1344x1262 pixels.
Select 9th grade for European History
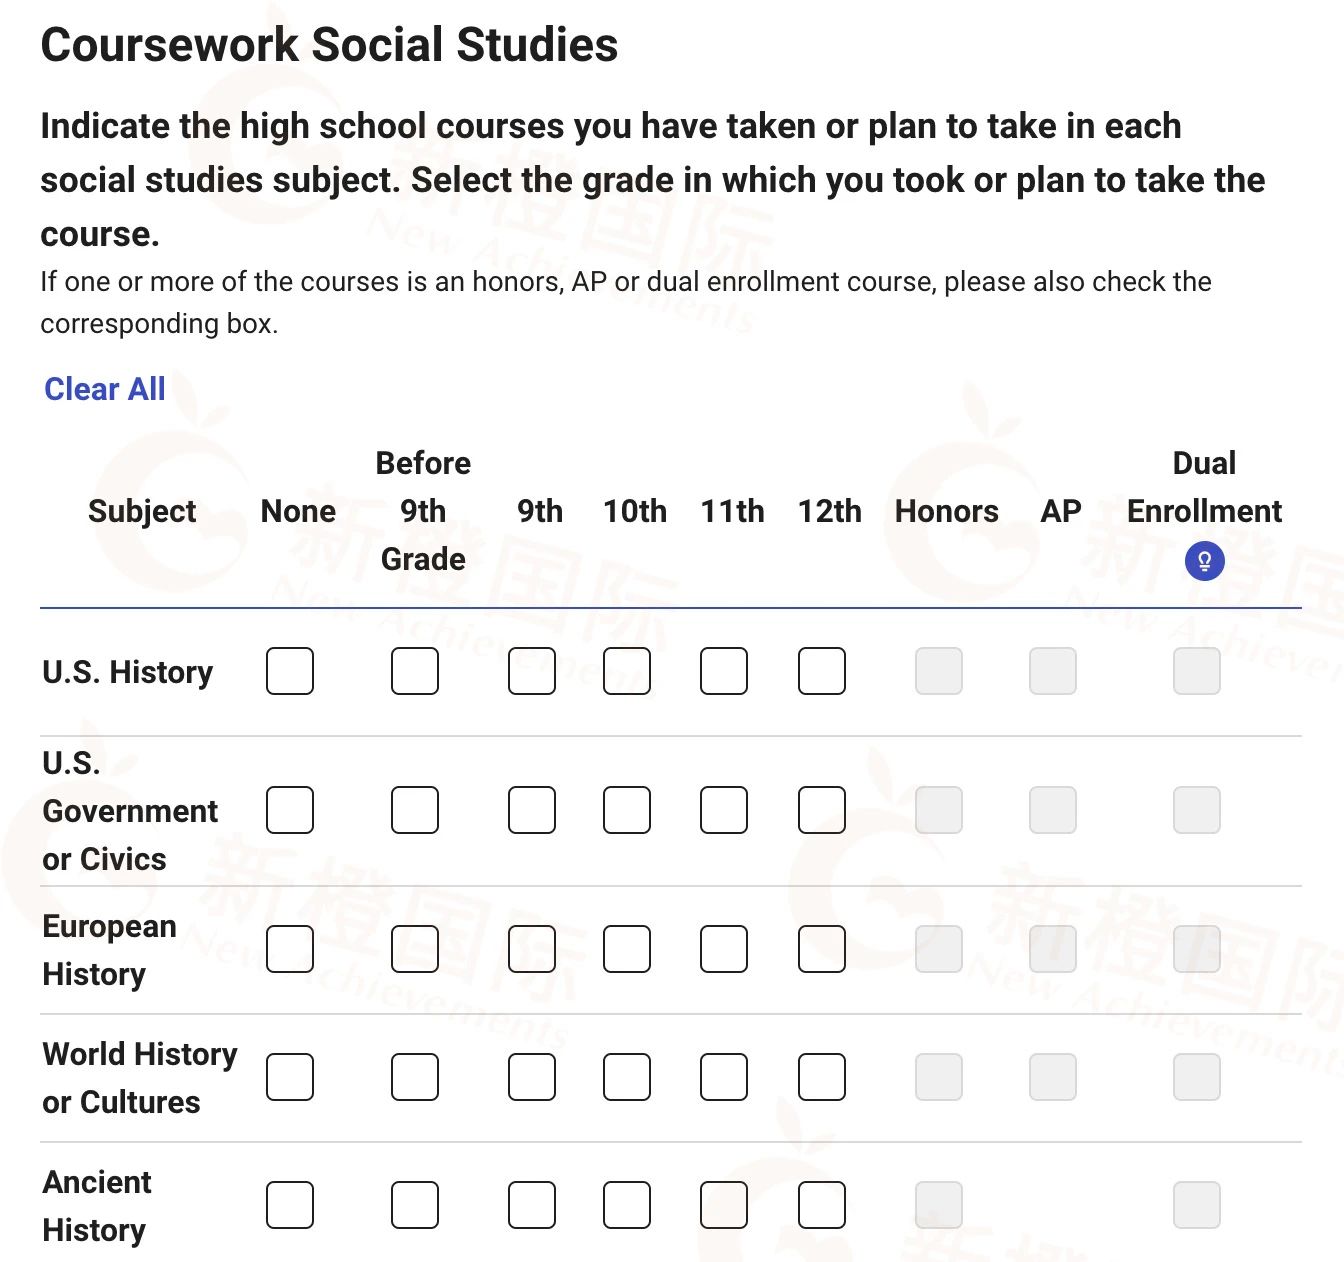coord(531,949)
